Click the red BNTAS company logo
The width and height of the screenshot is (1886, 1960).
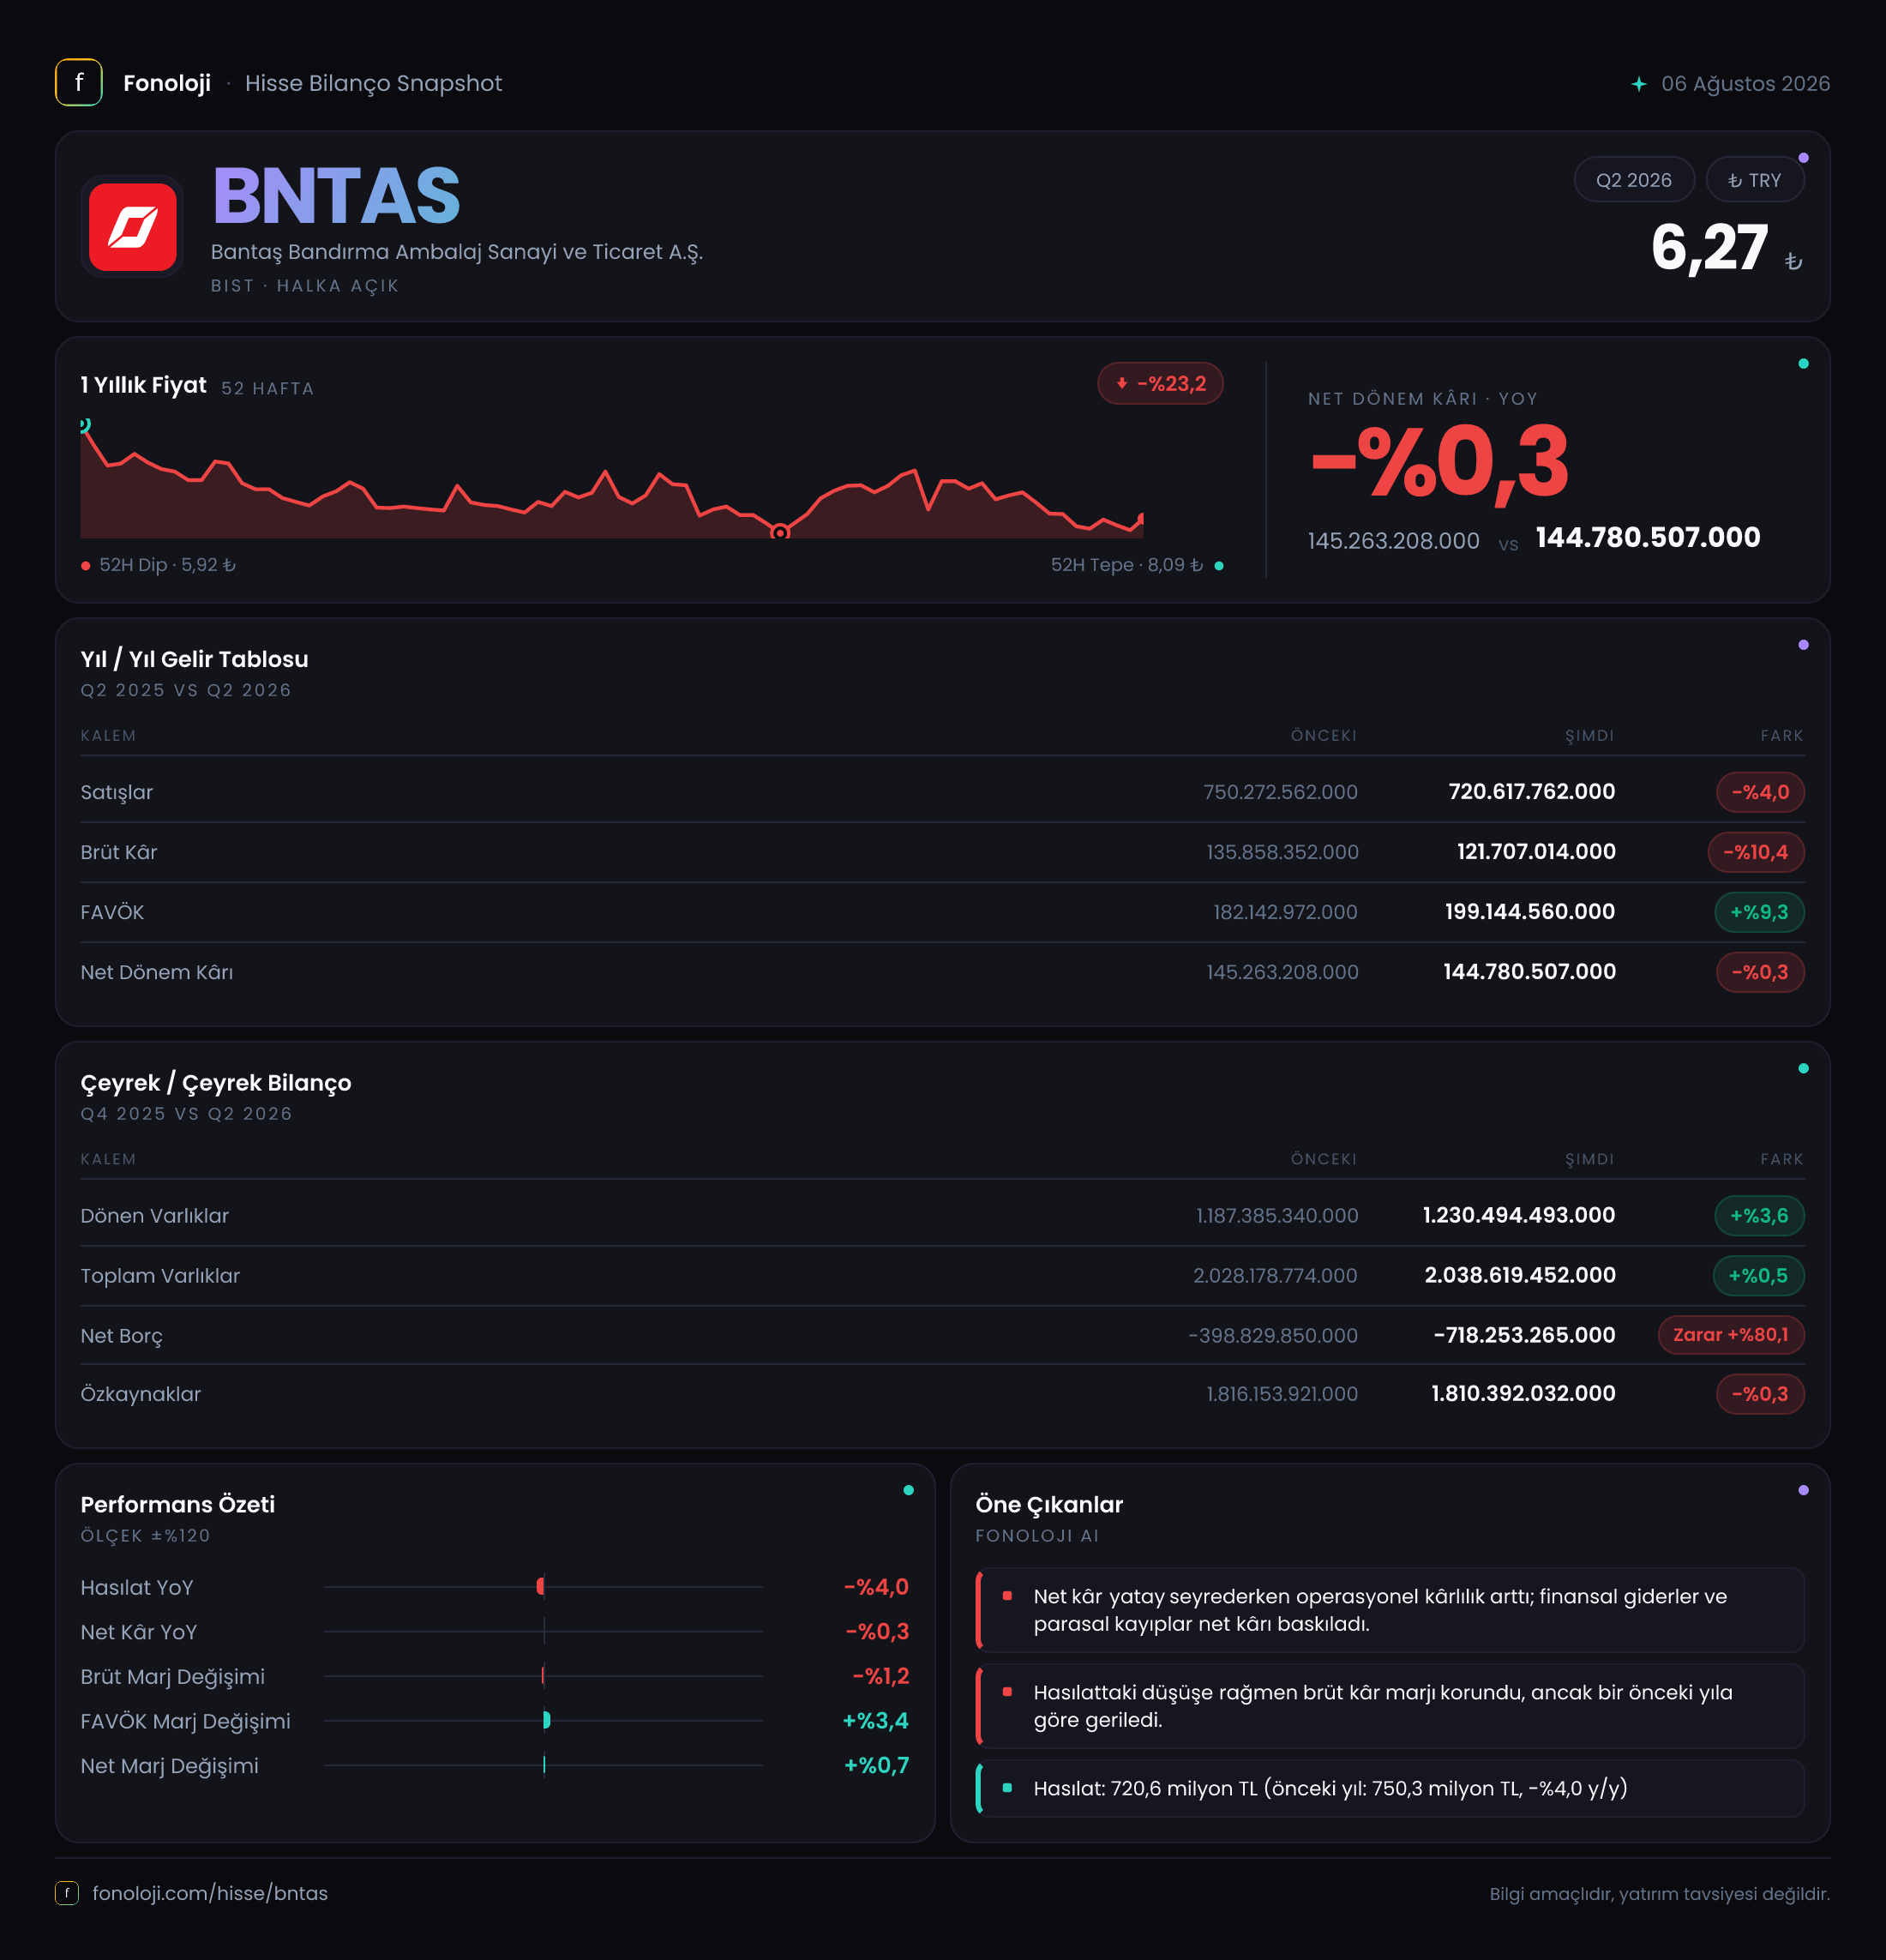(x=132, y=227)
